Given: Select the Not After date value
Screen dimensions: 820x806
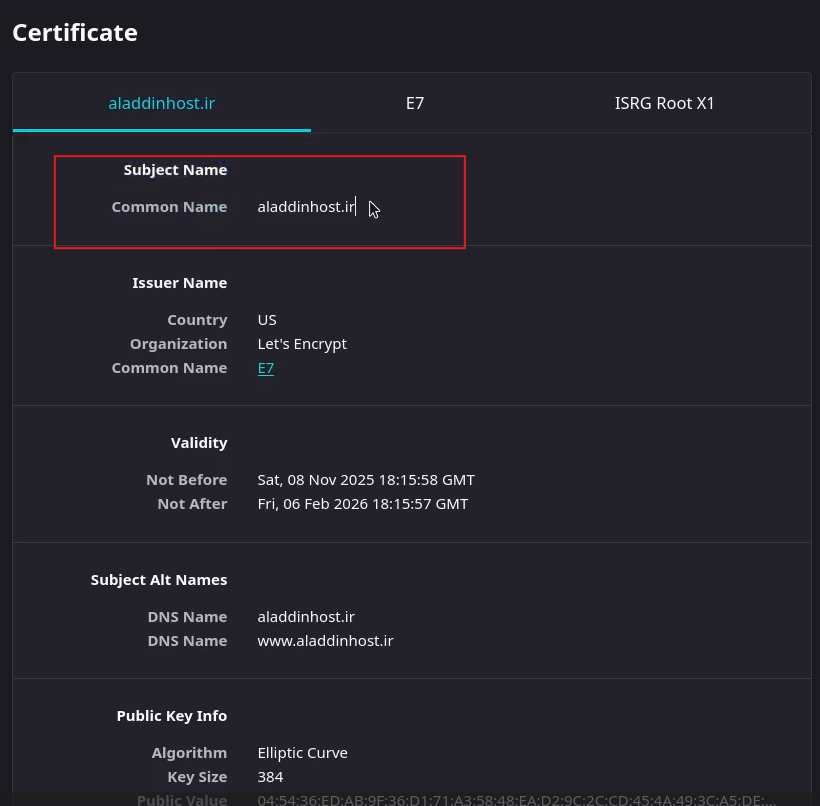Looking at the screenshot, I should (362, 504).
